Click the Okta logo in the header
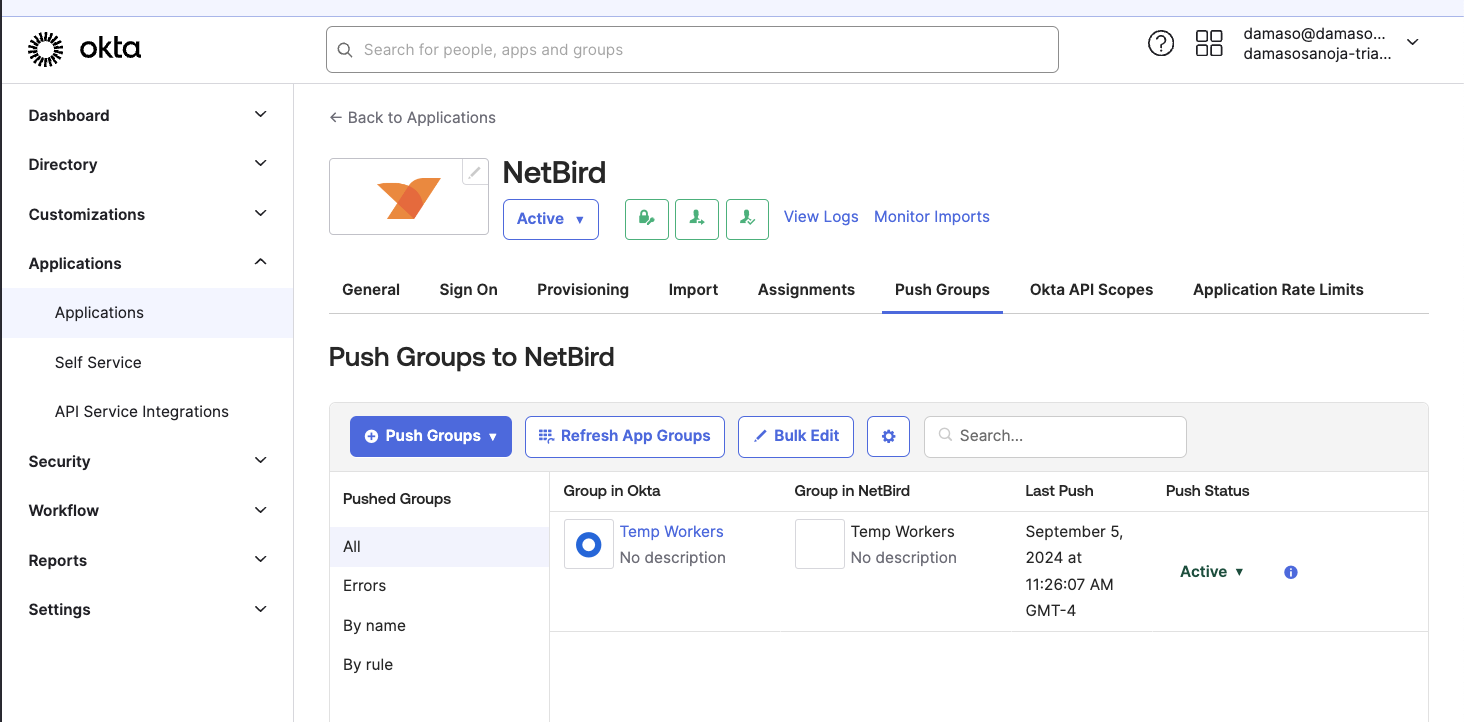This screenshot has height=722, width=1464. point(84,47)
